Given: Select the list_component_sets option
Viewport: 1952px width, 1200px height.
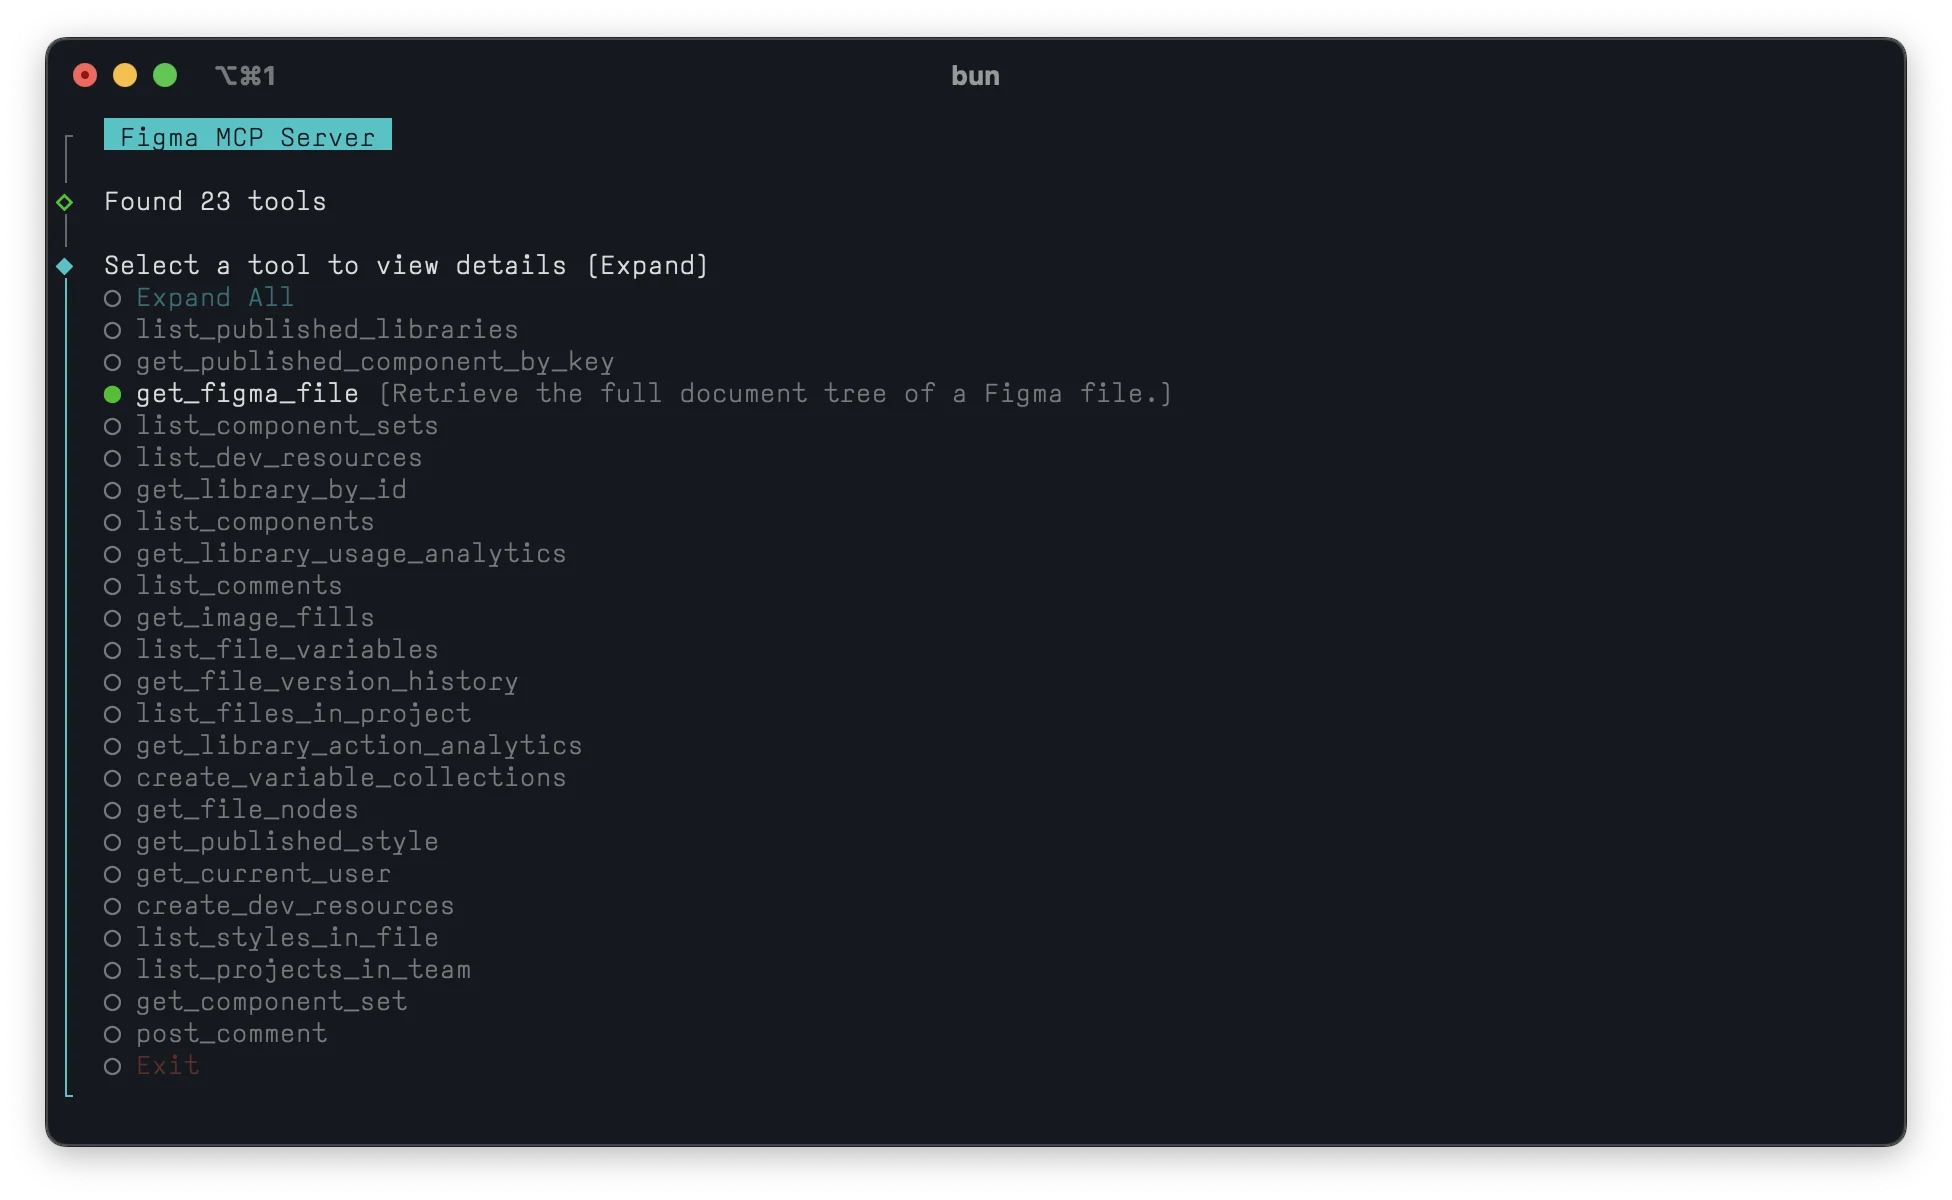Looking at the screenshot, I should (x=287, y=425).
